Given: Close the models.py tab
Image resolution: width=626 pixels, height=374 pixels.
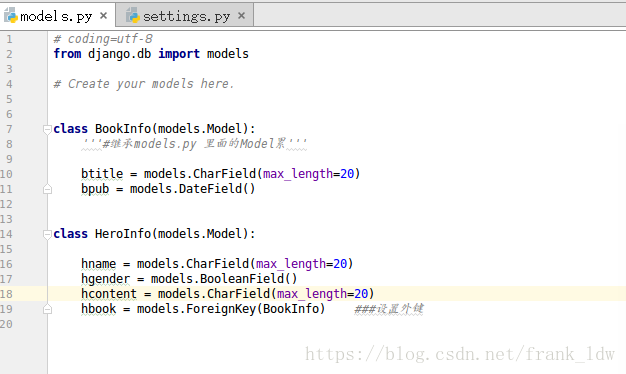Looking at the screenshot, I should point(103,16).
